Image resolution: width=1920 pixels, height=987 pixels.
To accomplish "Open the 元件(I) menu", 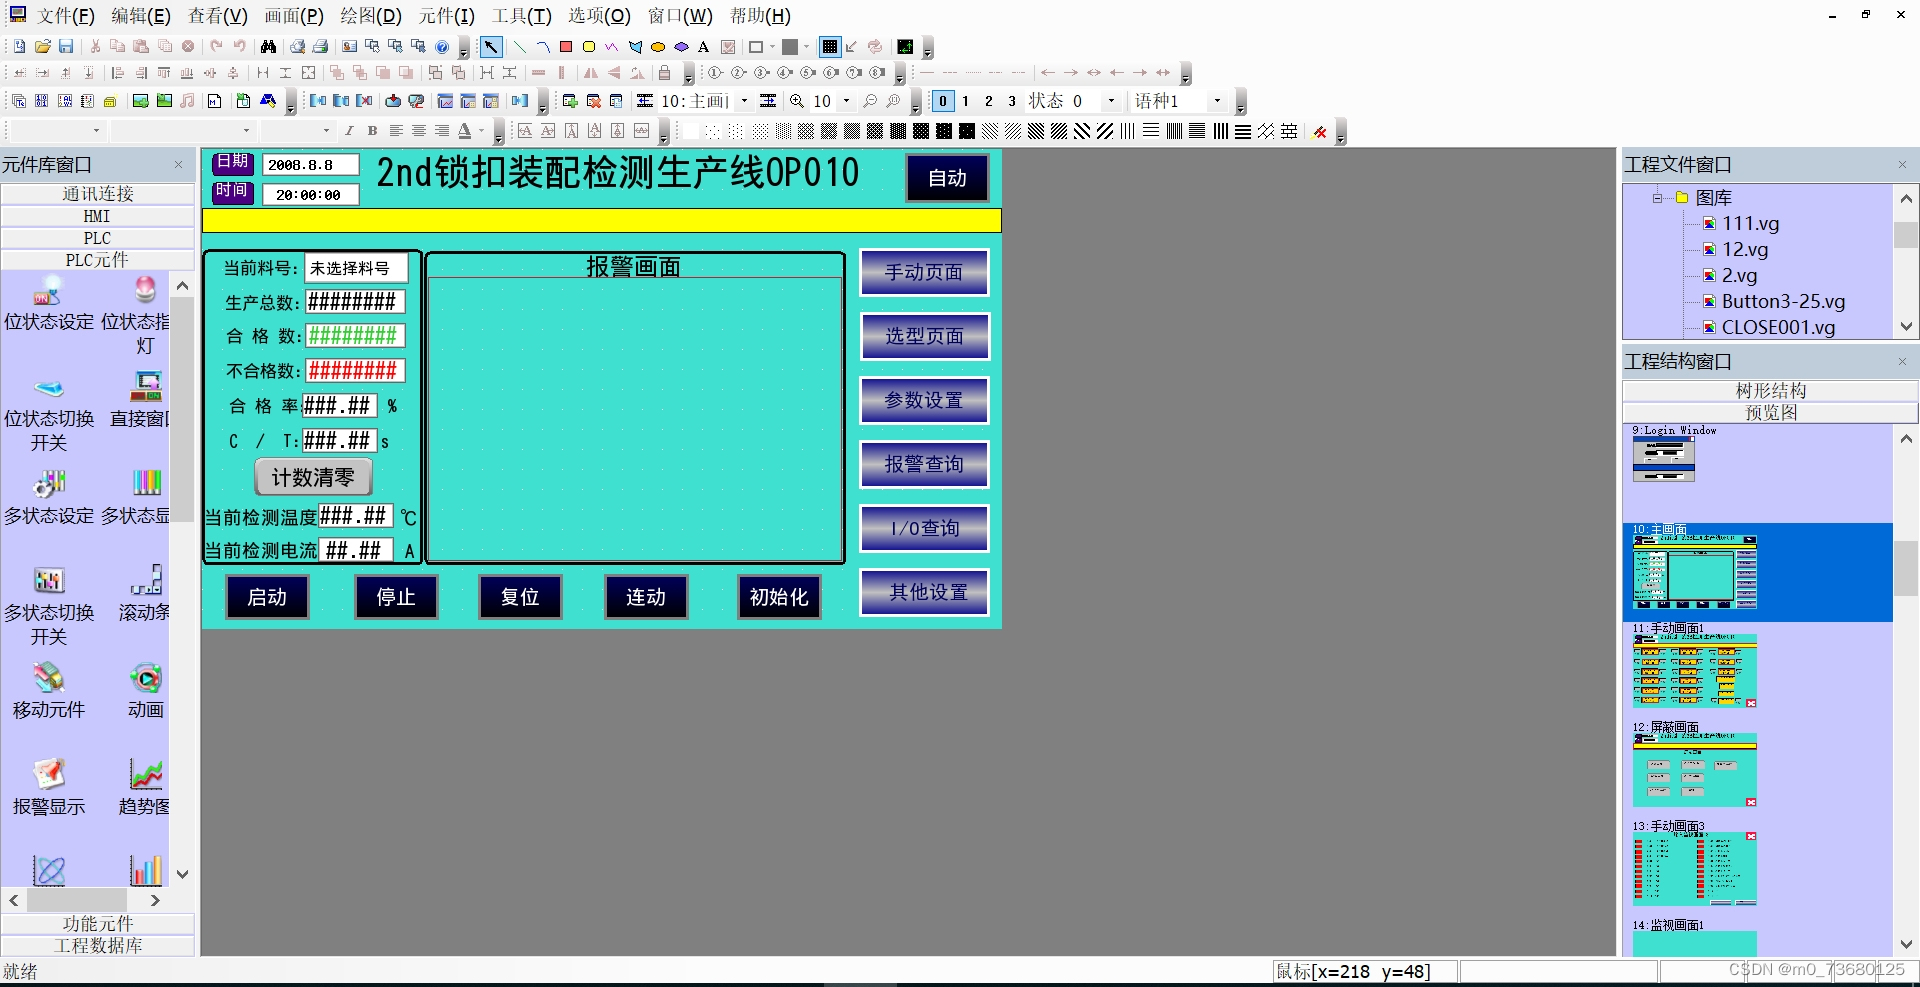I will click(x=447, y=16).
